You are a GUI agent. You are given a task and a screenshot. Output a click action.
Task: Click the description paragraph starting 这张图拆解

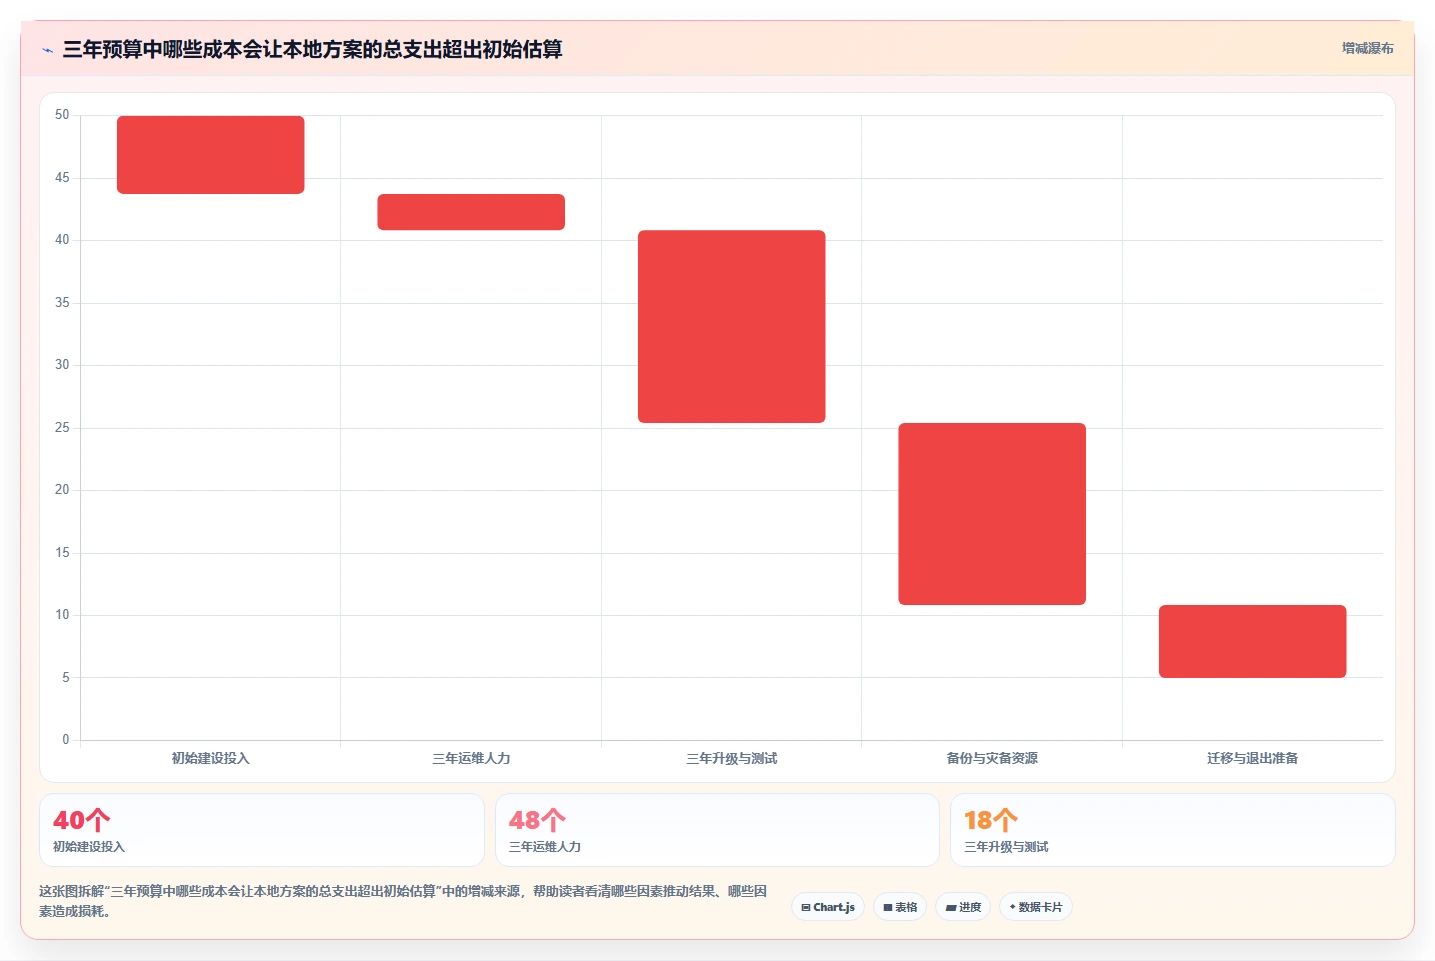pyautogui.click(x=403, y=901)
